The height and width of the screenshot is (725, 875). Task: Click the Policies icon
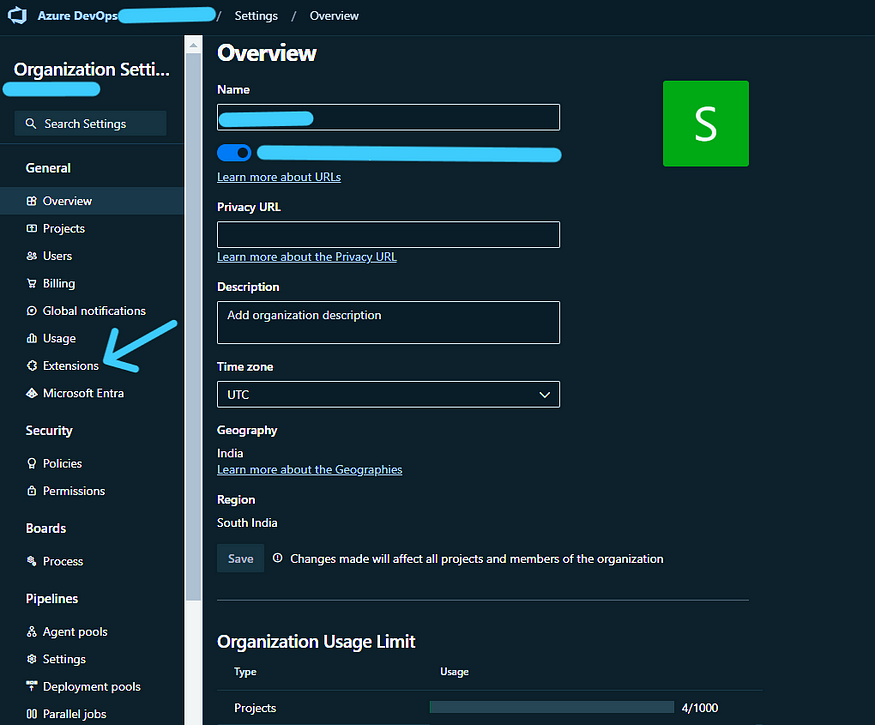(x=31, y=463)
